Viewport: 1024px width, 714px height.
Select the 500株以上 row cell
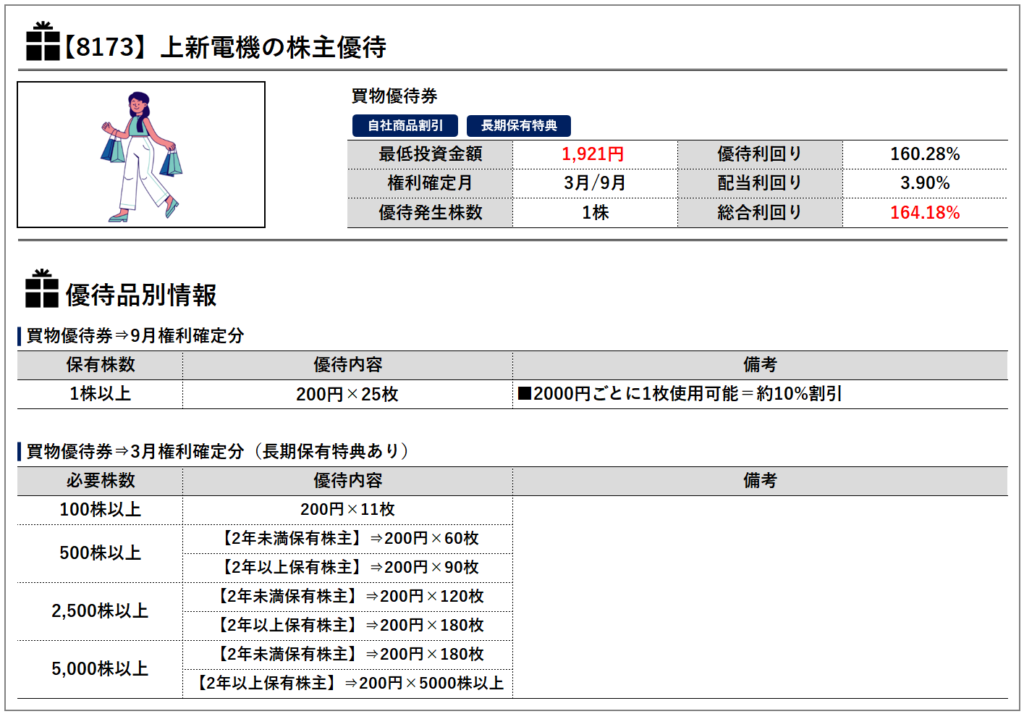coord(100,553)
